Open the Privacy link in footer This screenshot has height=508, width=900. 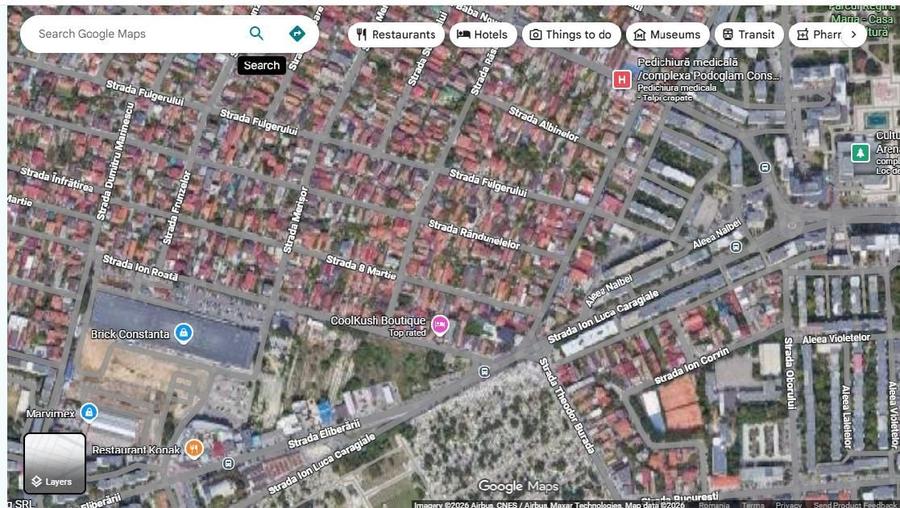(x=789, y=505)
